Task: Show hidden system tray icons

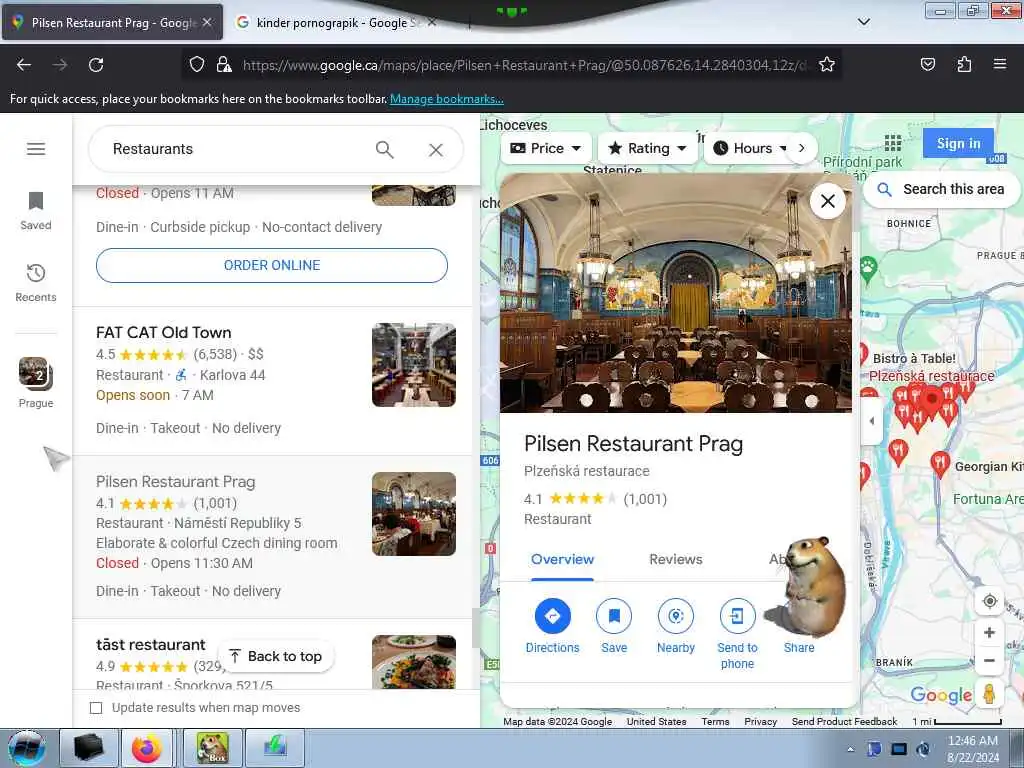Action: [x=850, y=750]
